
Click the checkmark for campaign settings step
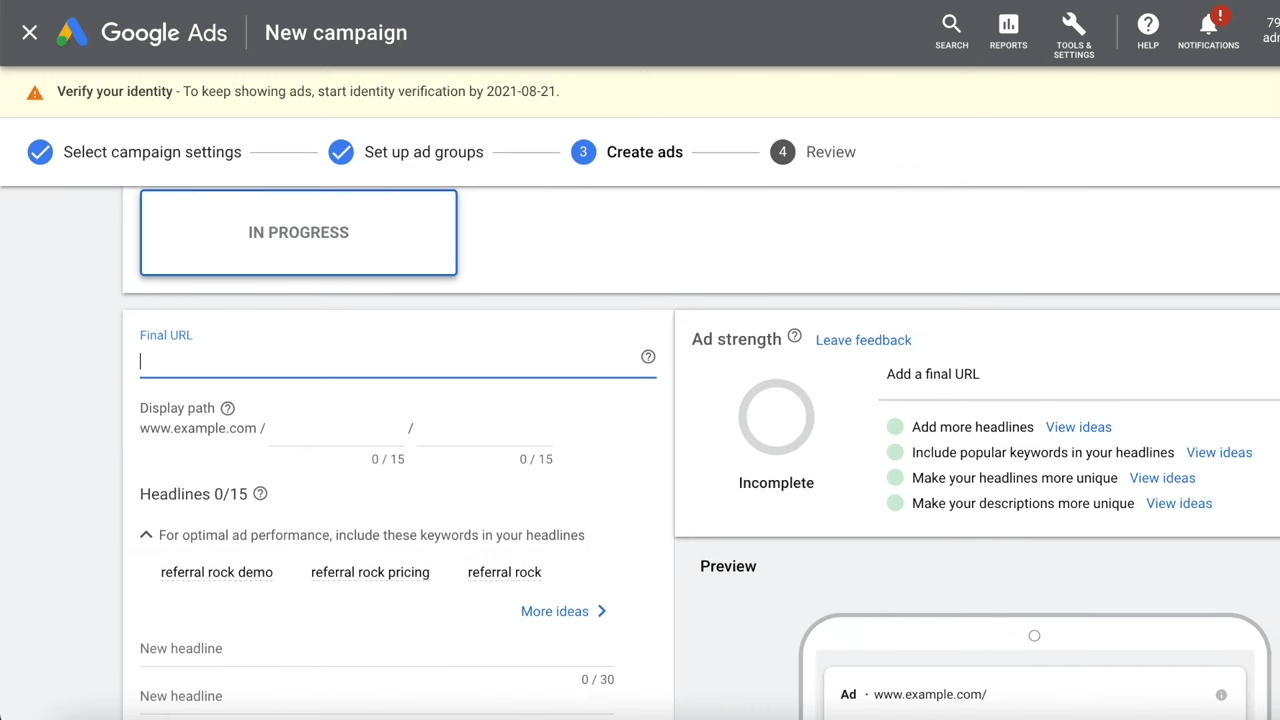(40, 152)
